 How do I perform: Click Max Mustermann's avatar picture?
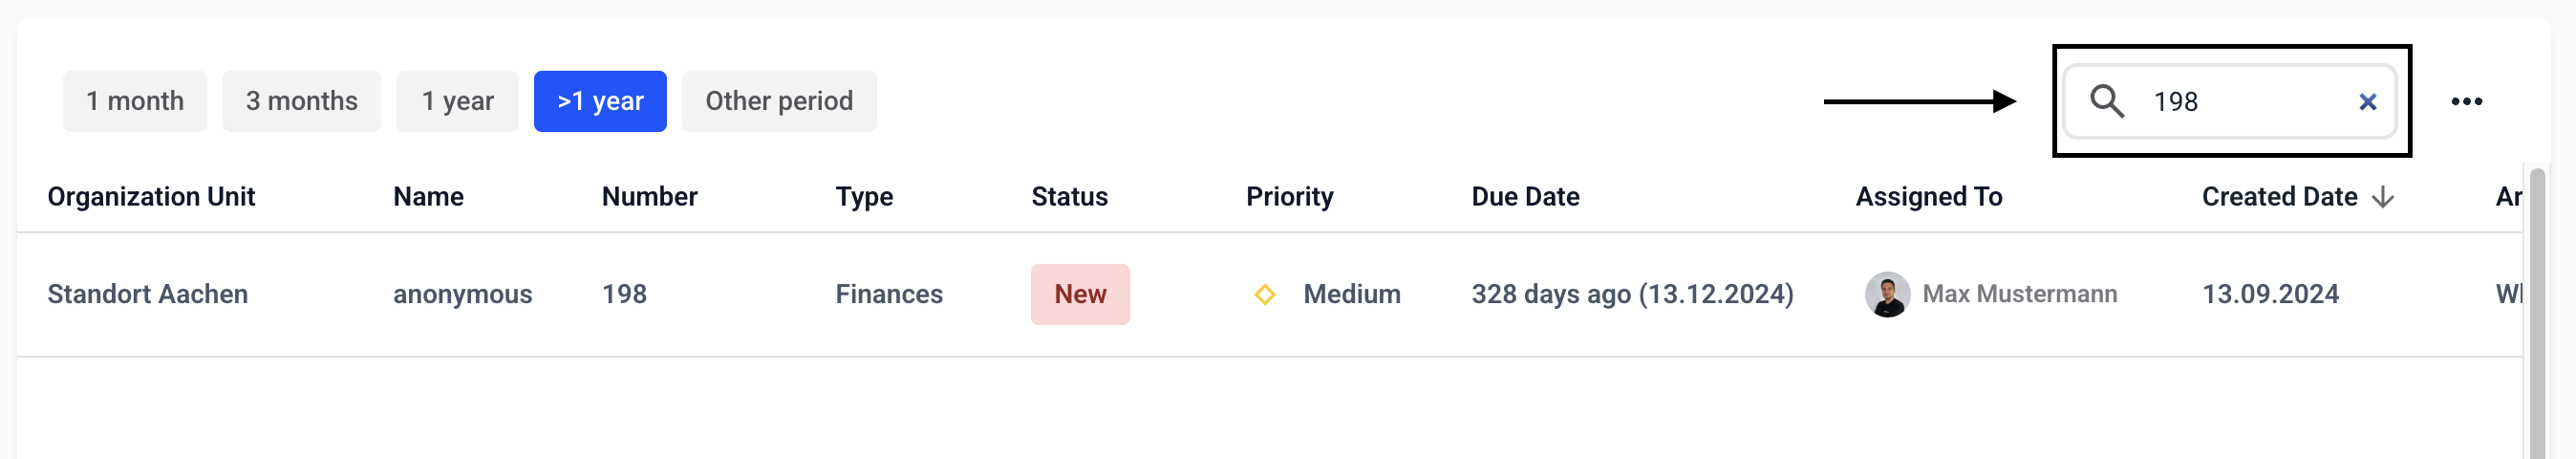(x=1887, y=294)
